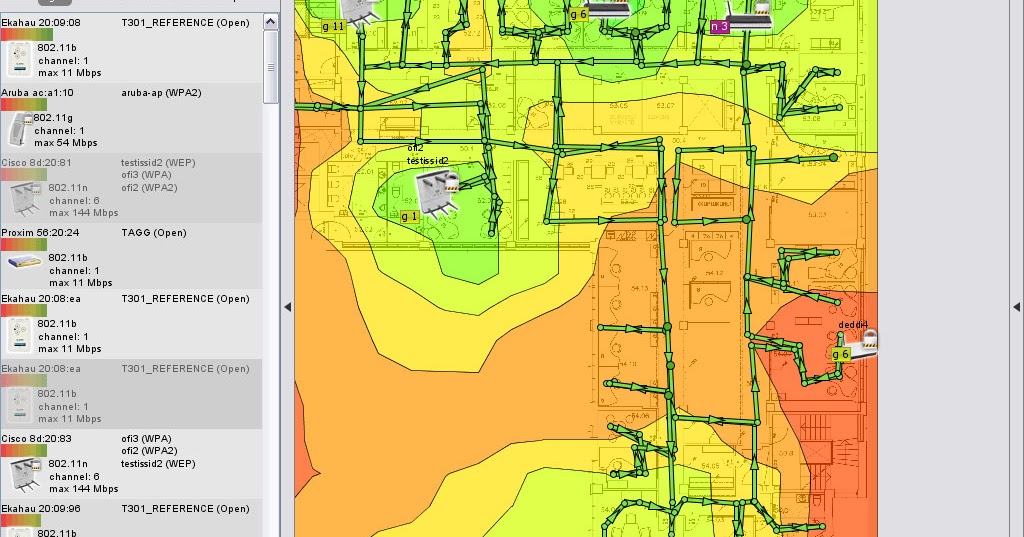
Task: Select the Ekahau 20:09:08 access point icon
Action: 19,59
